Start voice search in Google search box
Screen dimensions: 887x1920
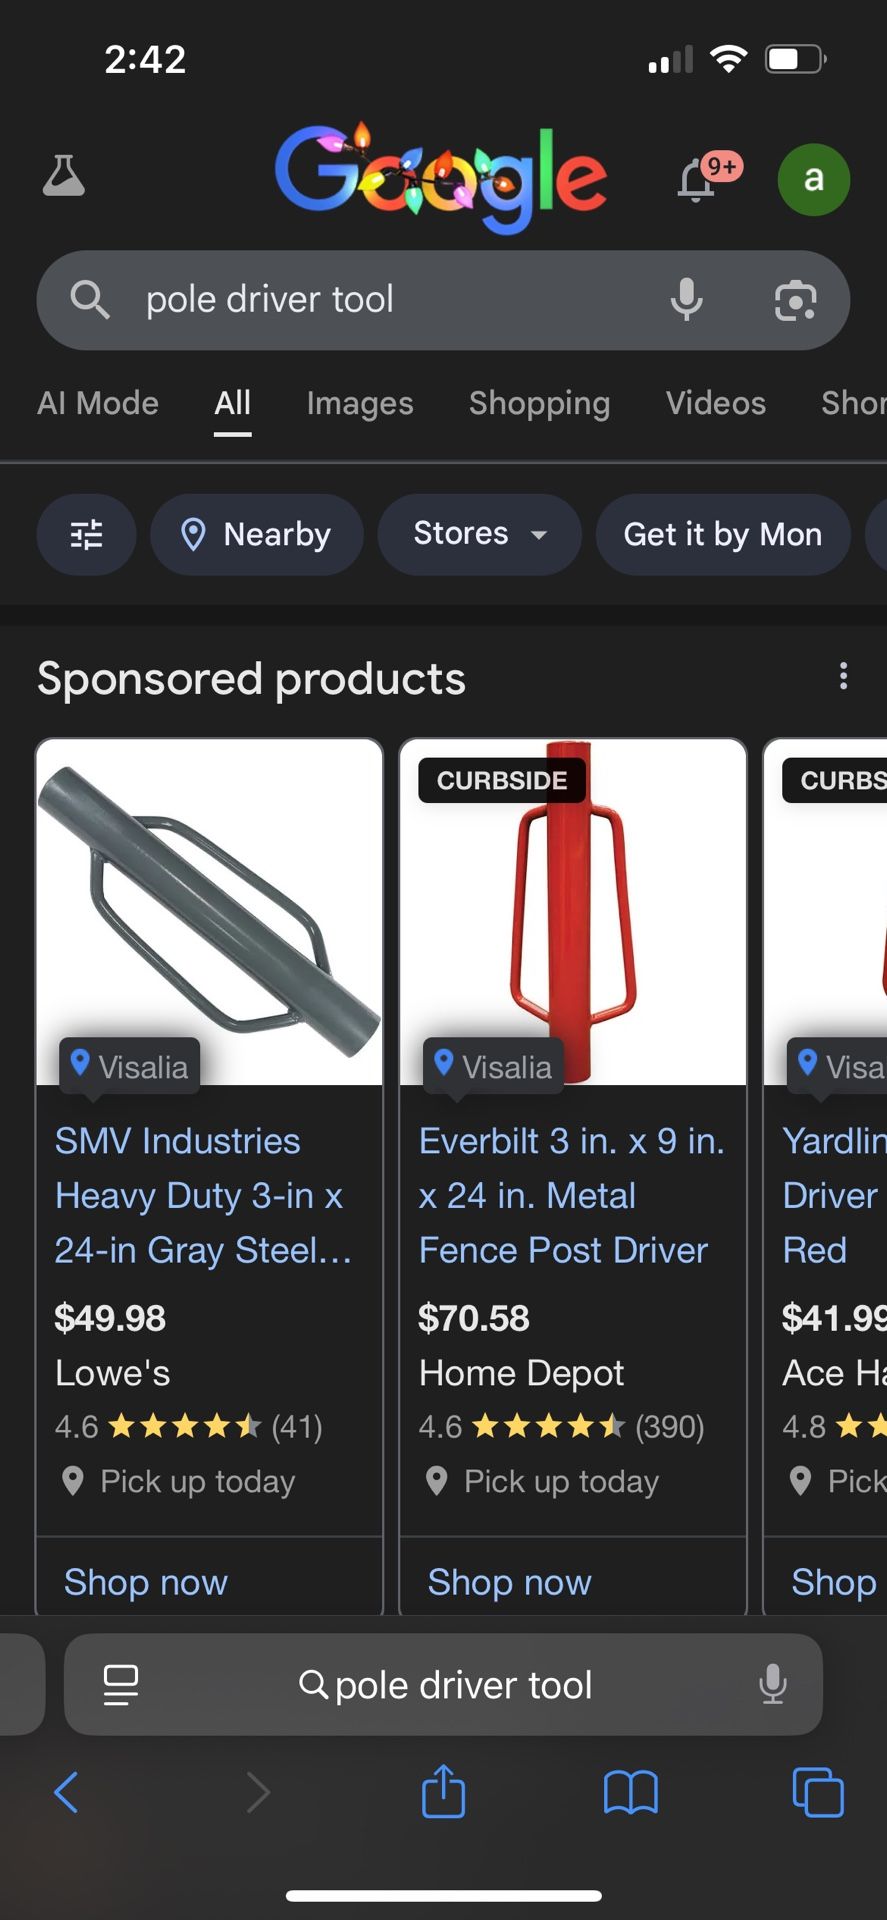[686, 300]
